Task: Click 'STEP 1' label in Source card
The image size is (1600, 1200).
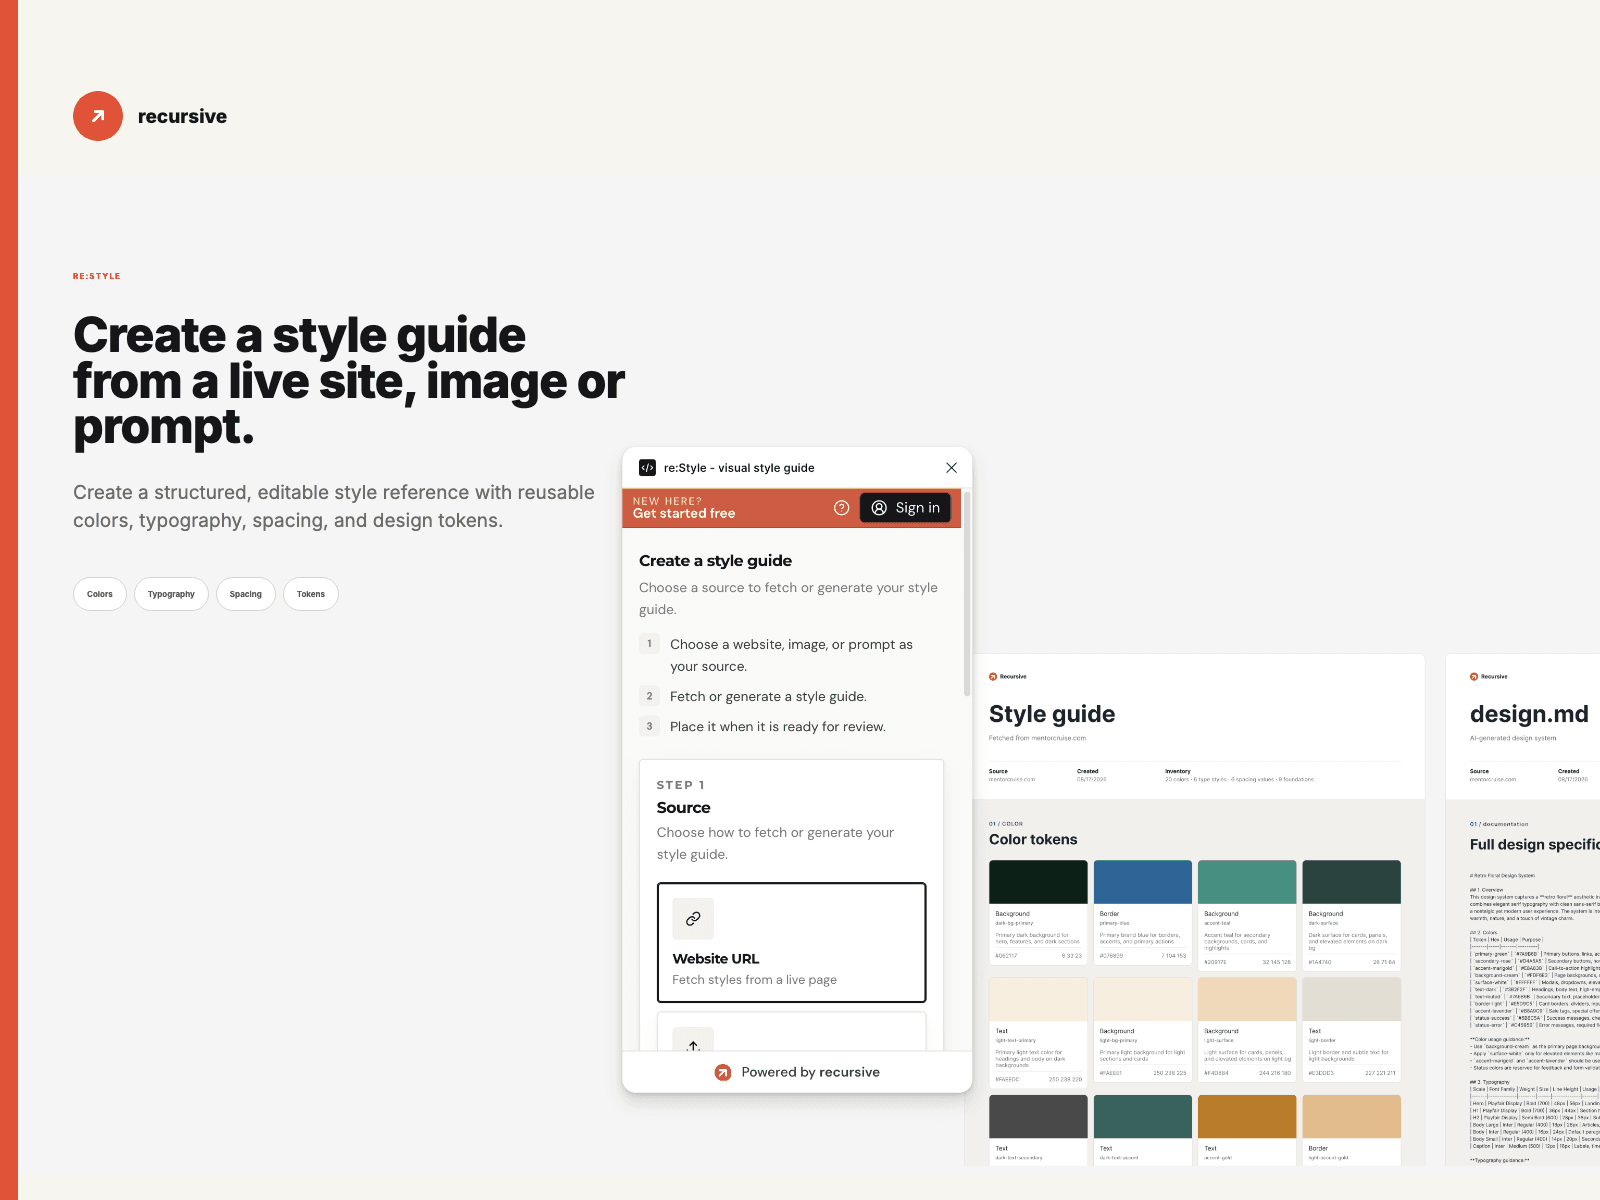Action: coord(681,785)
